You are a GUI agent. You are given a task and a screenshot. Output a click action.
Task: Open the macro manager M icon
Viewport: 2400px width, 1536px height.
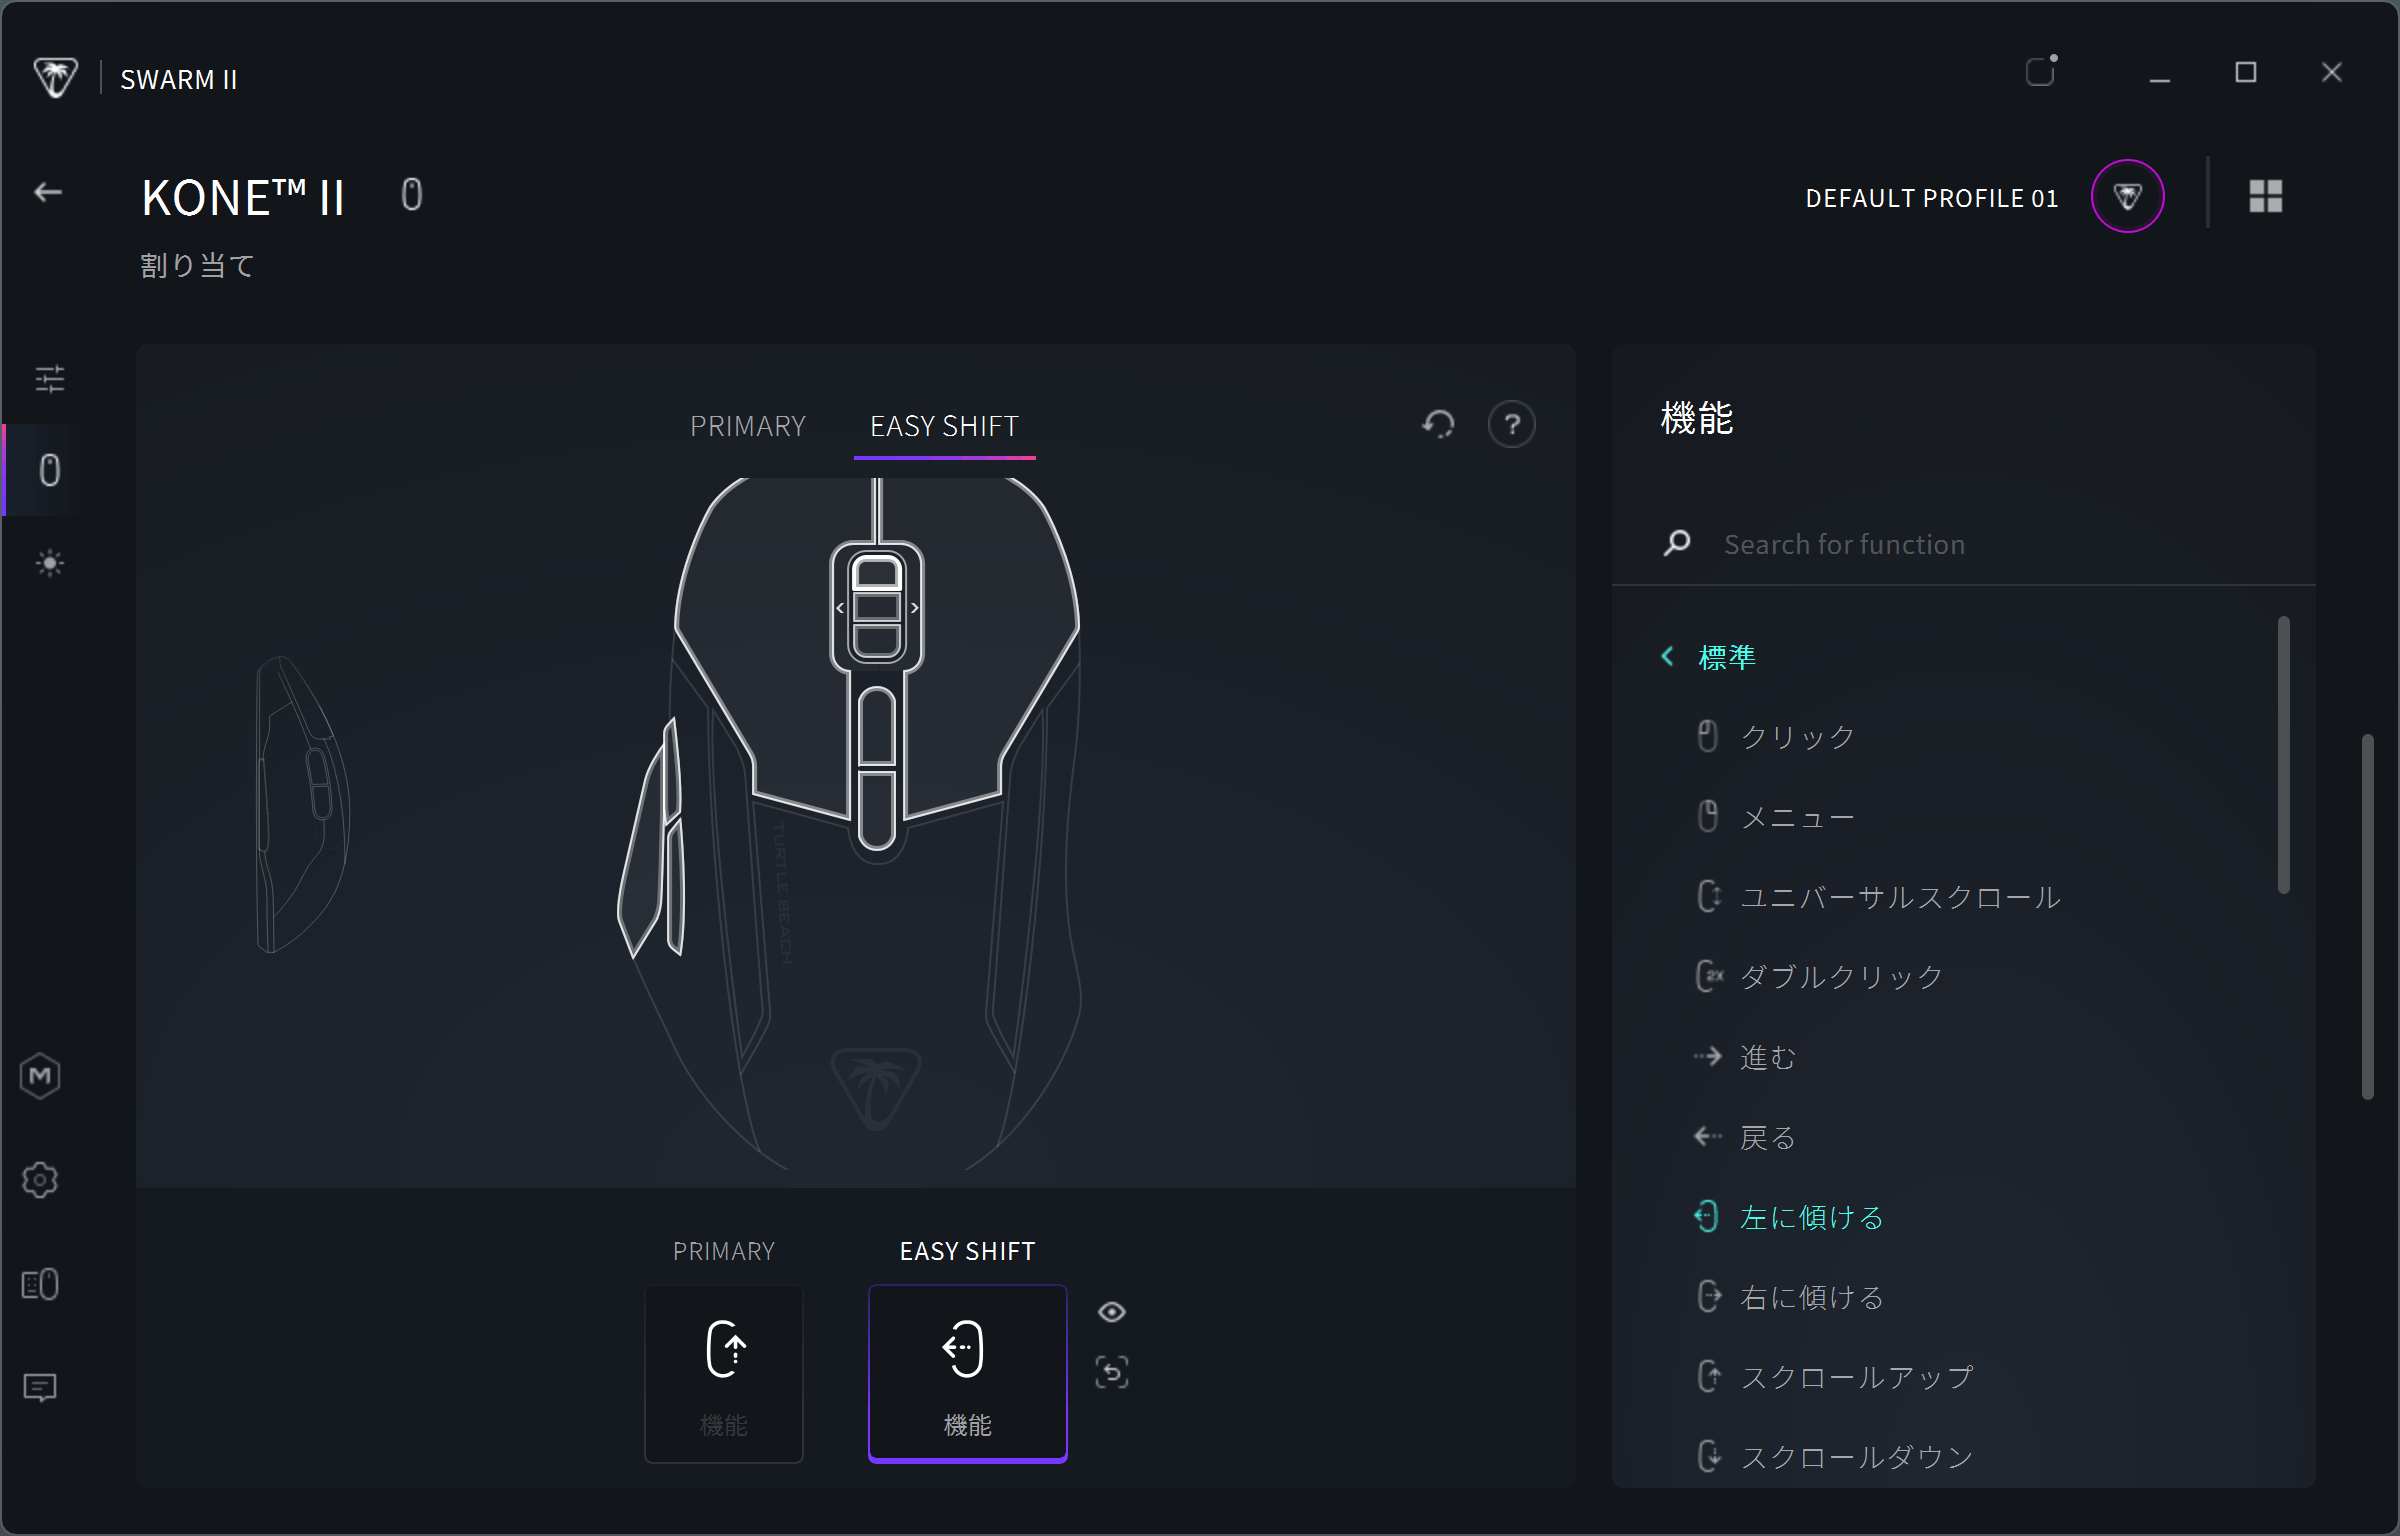[x=40, y=1076]
